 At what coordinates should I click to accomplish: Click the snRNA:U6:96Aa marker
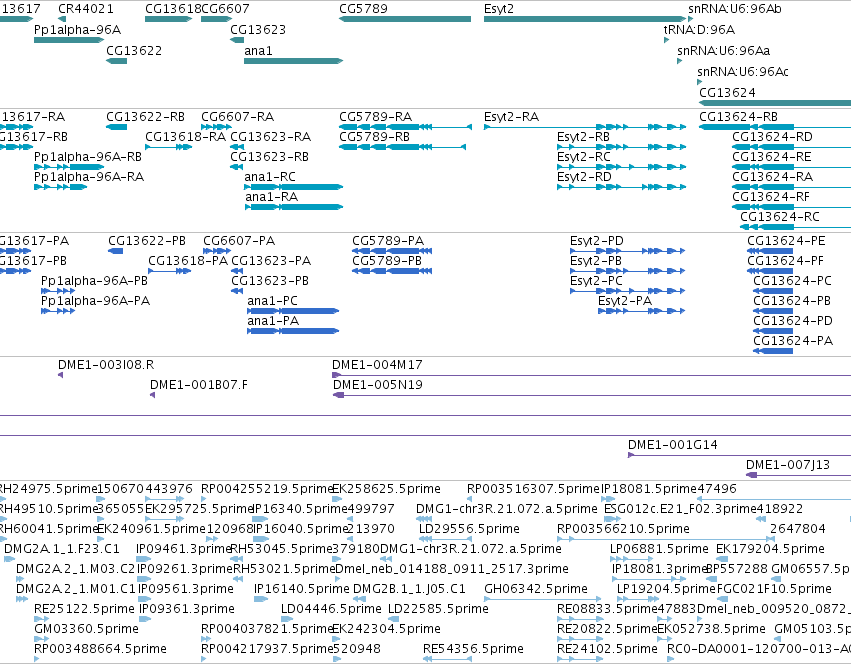(679, 61)
